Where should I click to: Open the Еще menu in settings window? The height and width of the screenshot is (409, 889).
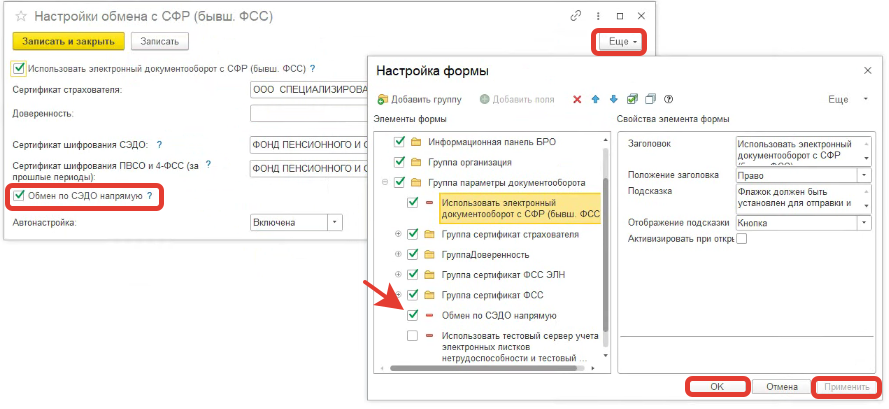[621, 41]
